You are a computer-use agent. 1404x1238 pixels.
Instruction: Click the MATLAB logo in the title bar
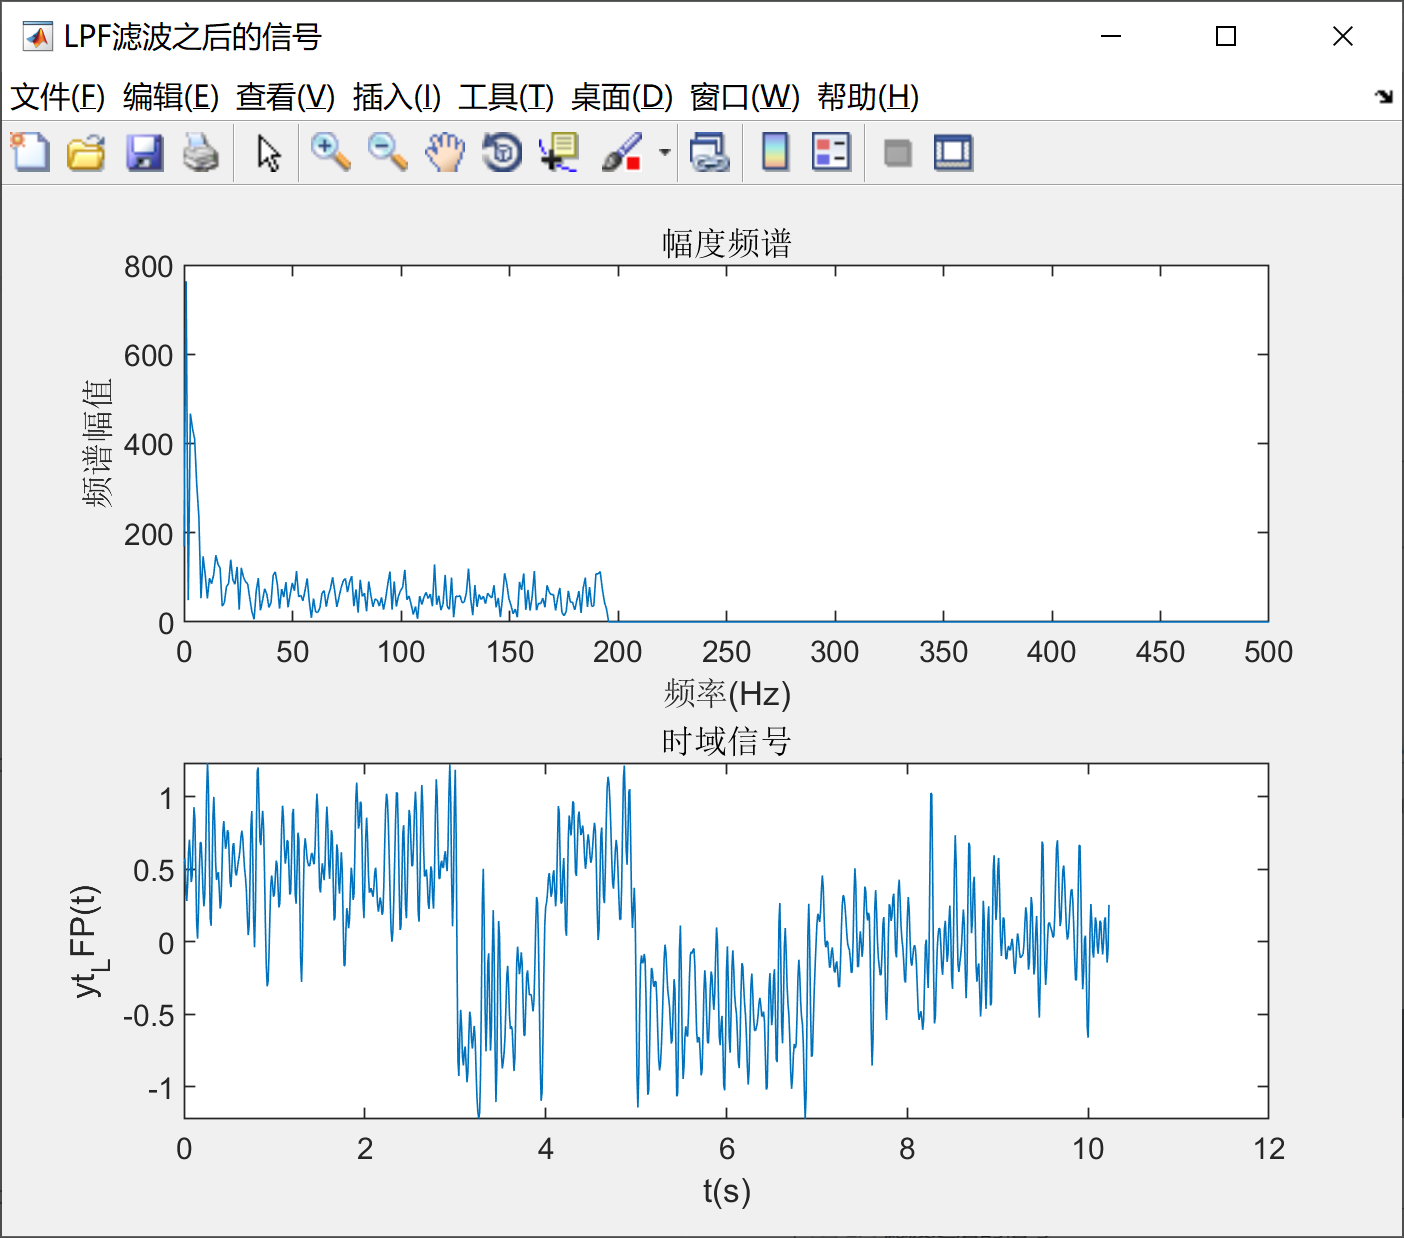(38, 37)
